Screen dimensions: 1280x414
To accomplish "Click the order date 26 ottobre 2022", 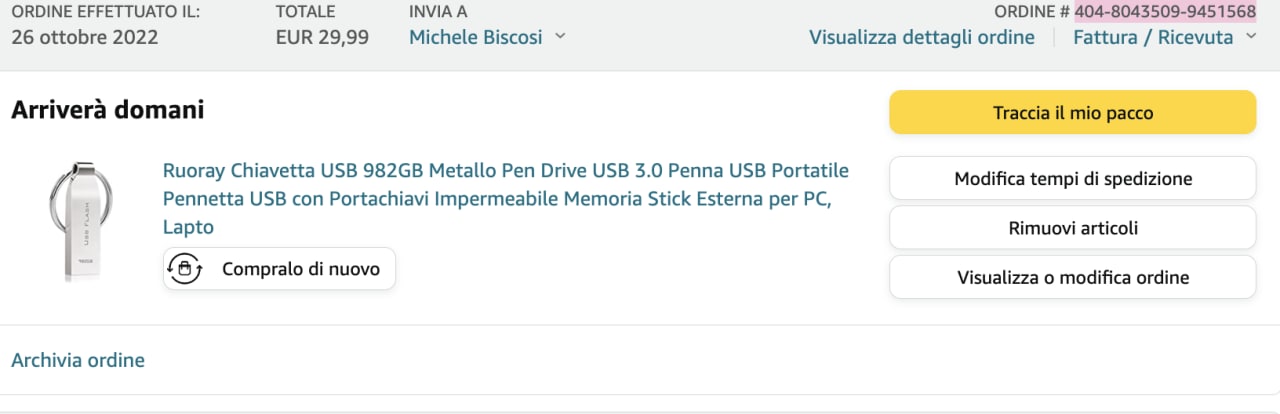I will (85, 38).
